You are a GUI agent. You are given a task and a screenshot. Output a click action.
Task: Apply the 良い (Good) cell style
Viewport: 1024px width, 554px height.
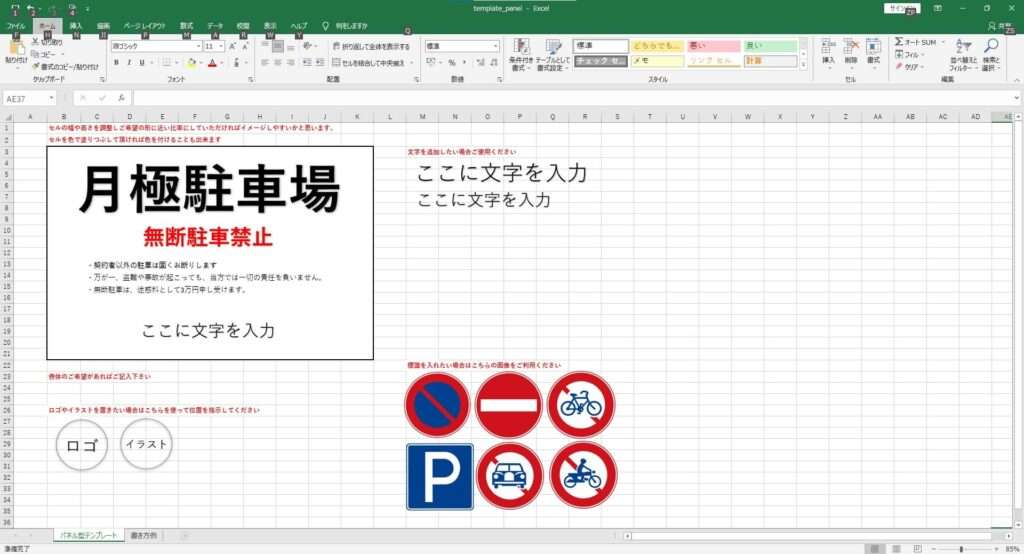pos(769,46)
